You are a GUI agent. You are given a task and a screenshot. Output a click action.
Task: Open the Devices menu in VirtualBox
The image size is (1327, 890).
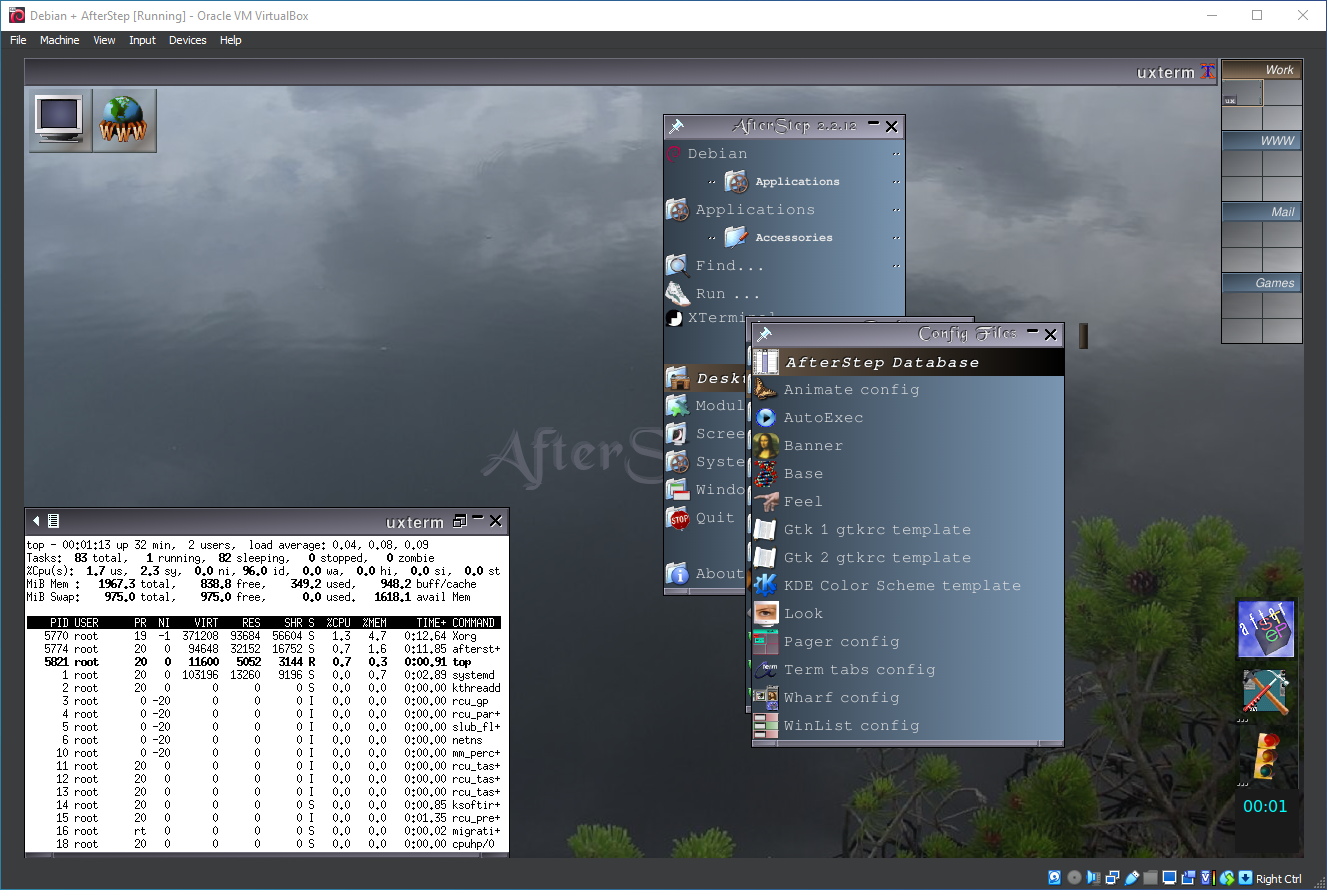(187, 41)
